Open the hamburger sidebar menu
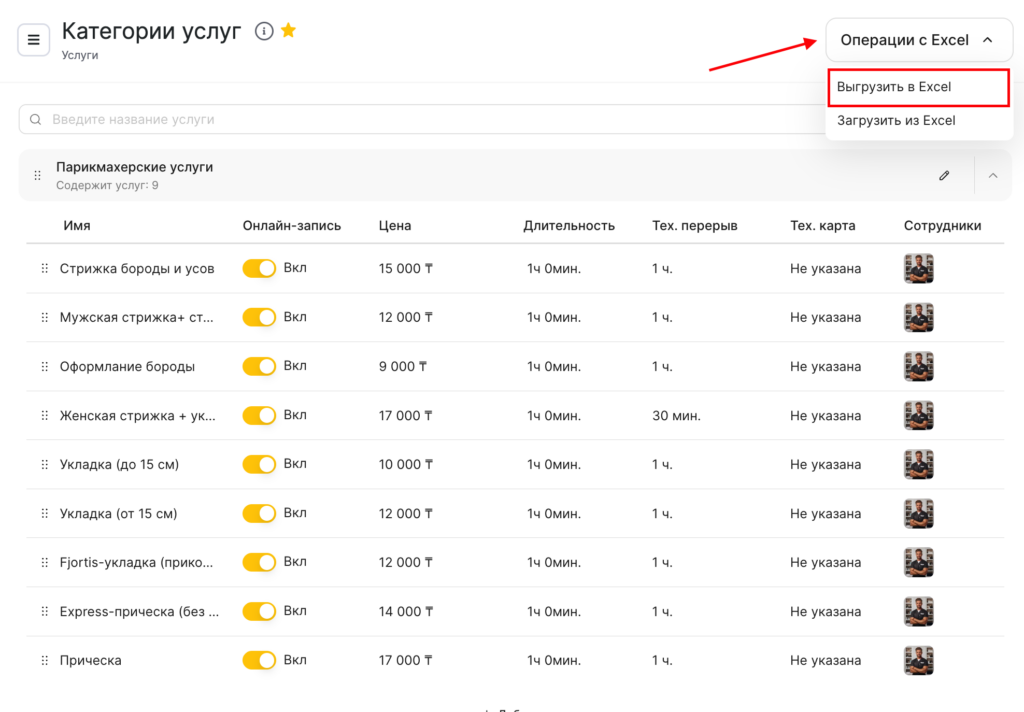The image size is (1024, 712). 34,40
